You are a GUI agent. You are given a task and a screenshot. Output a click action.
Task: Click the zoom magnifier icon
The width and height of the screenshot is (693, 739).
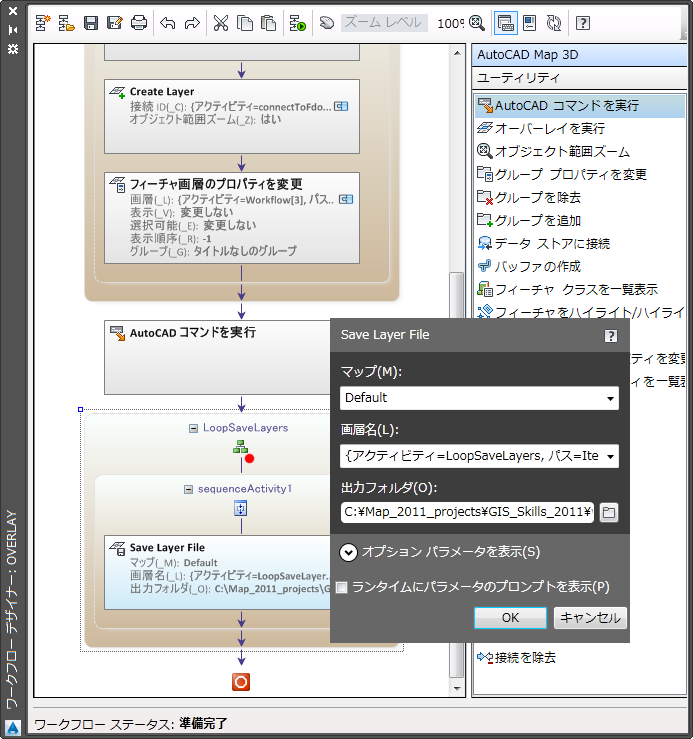(477, 23)
